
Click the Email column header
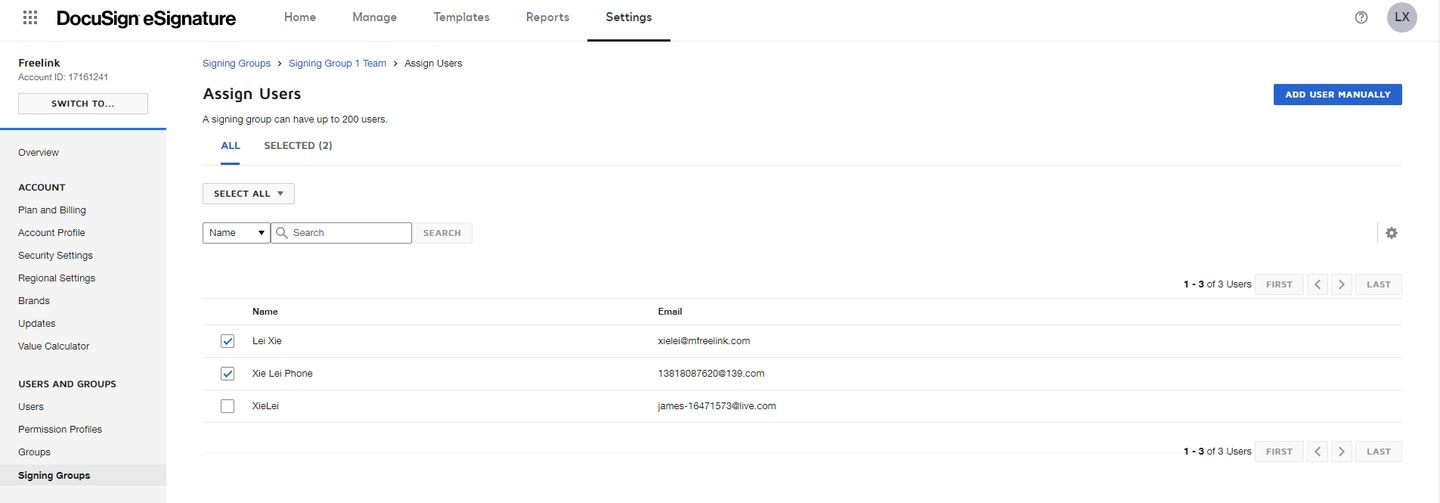[670, 312]
